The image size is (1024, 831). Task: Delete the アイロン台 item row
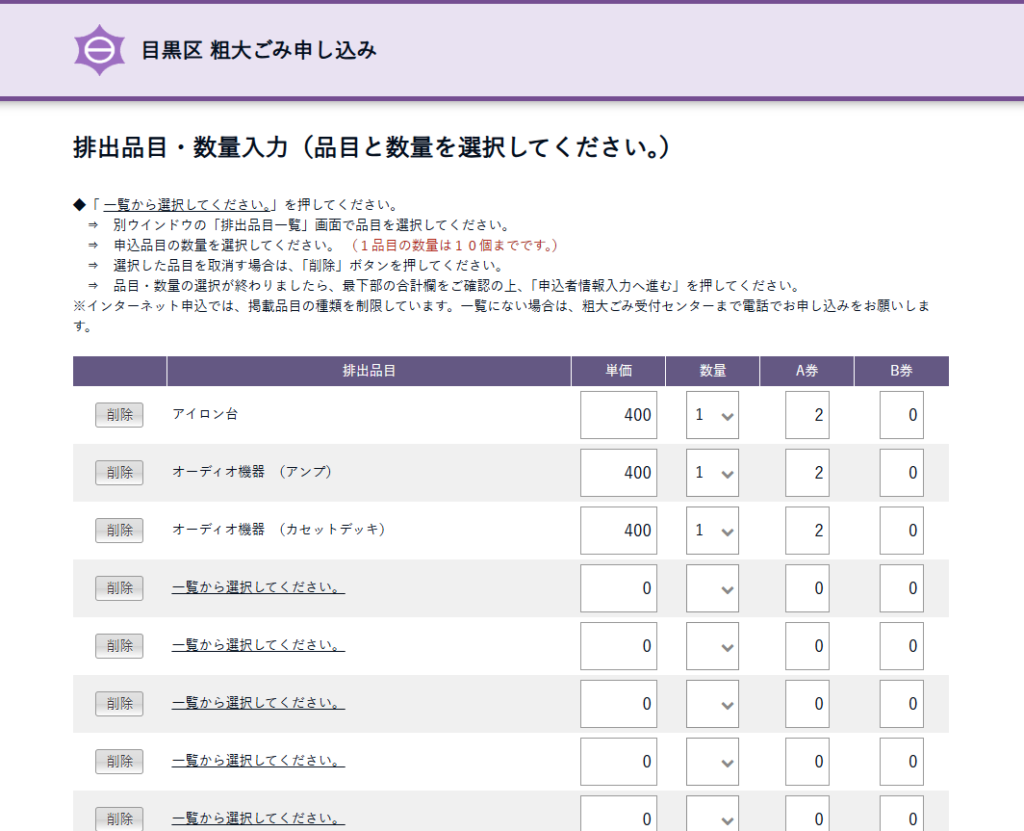click(x=119, y=415)
